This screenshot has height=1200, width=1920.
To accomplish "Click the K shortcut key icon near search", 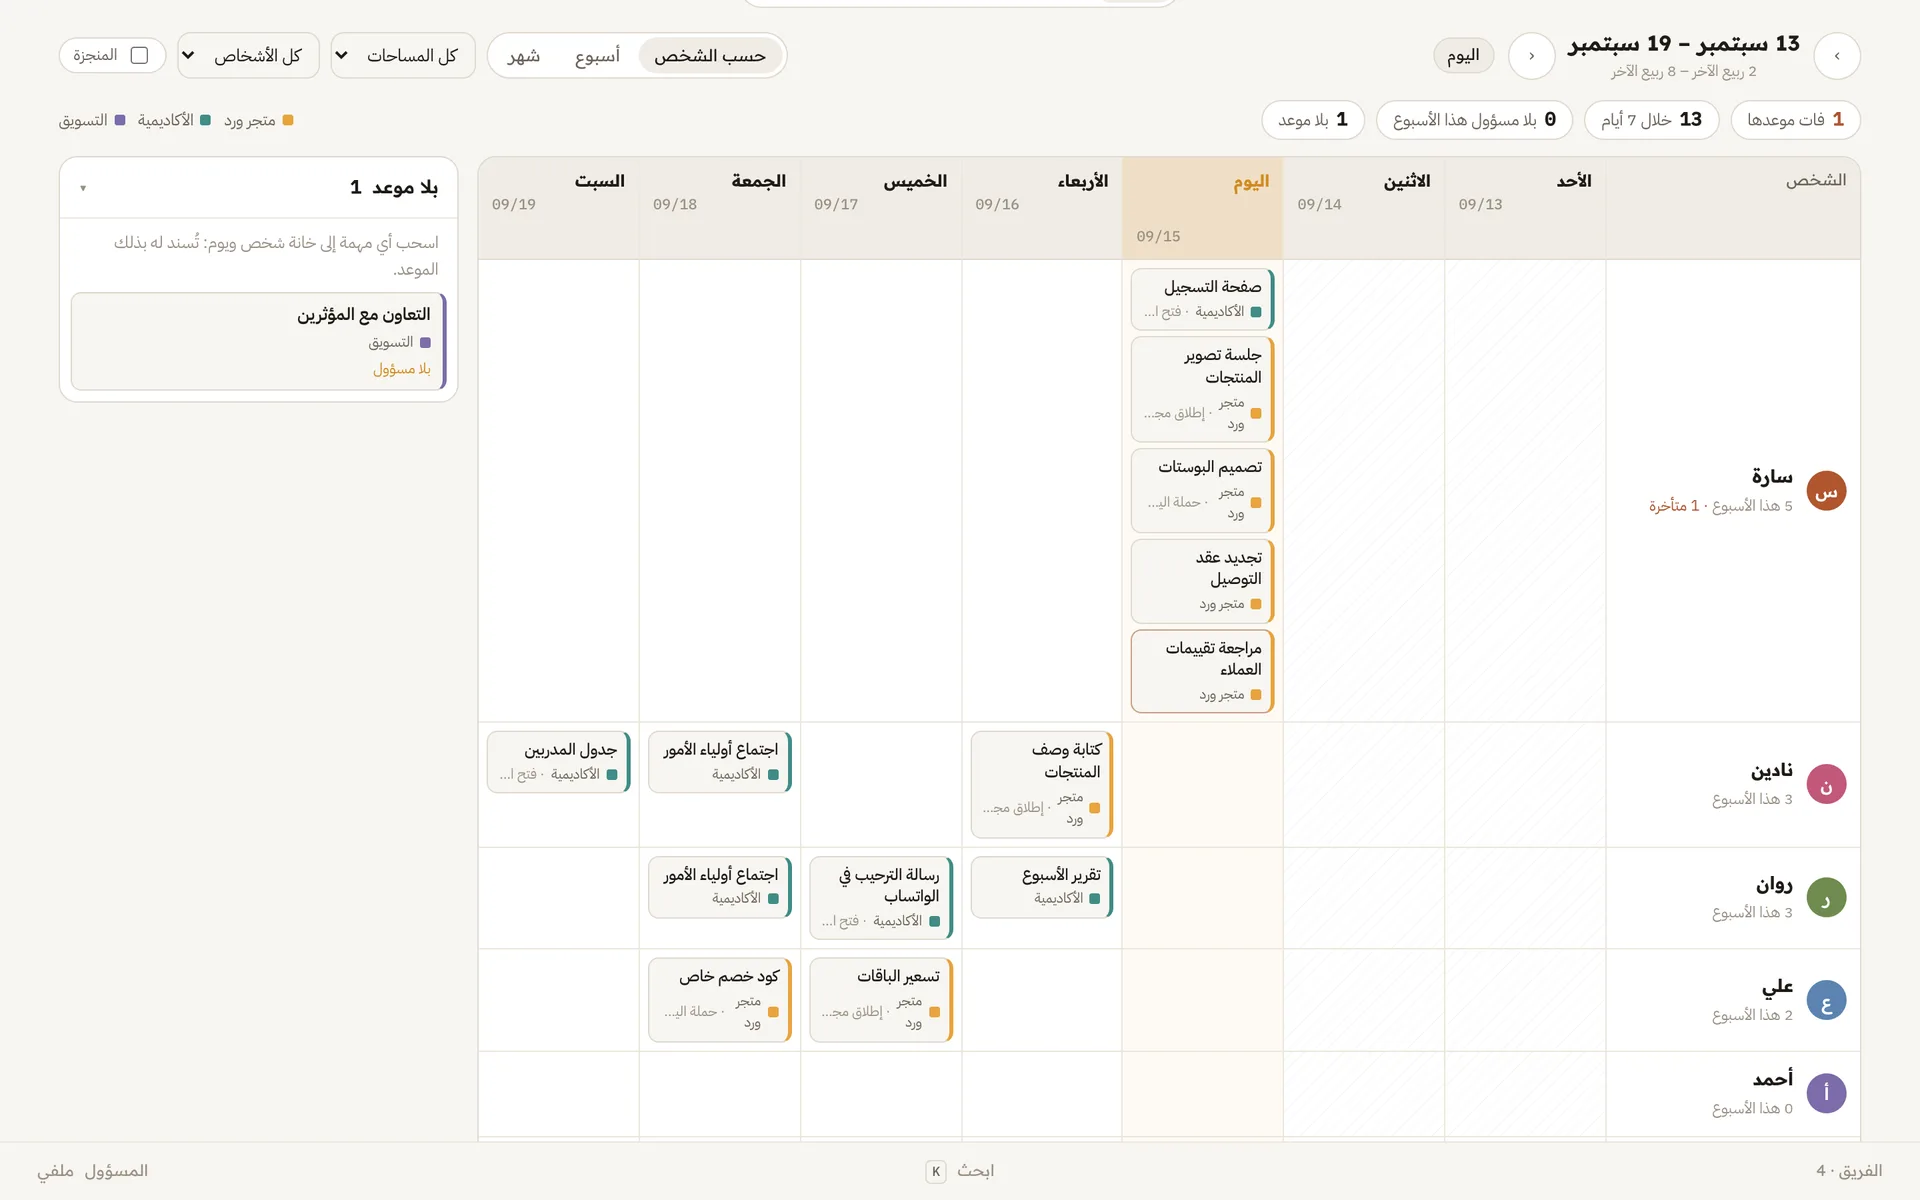I will 936,1171.
